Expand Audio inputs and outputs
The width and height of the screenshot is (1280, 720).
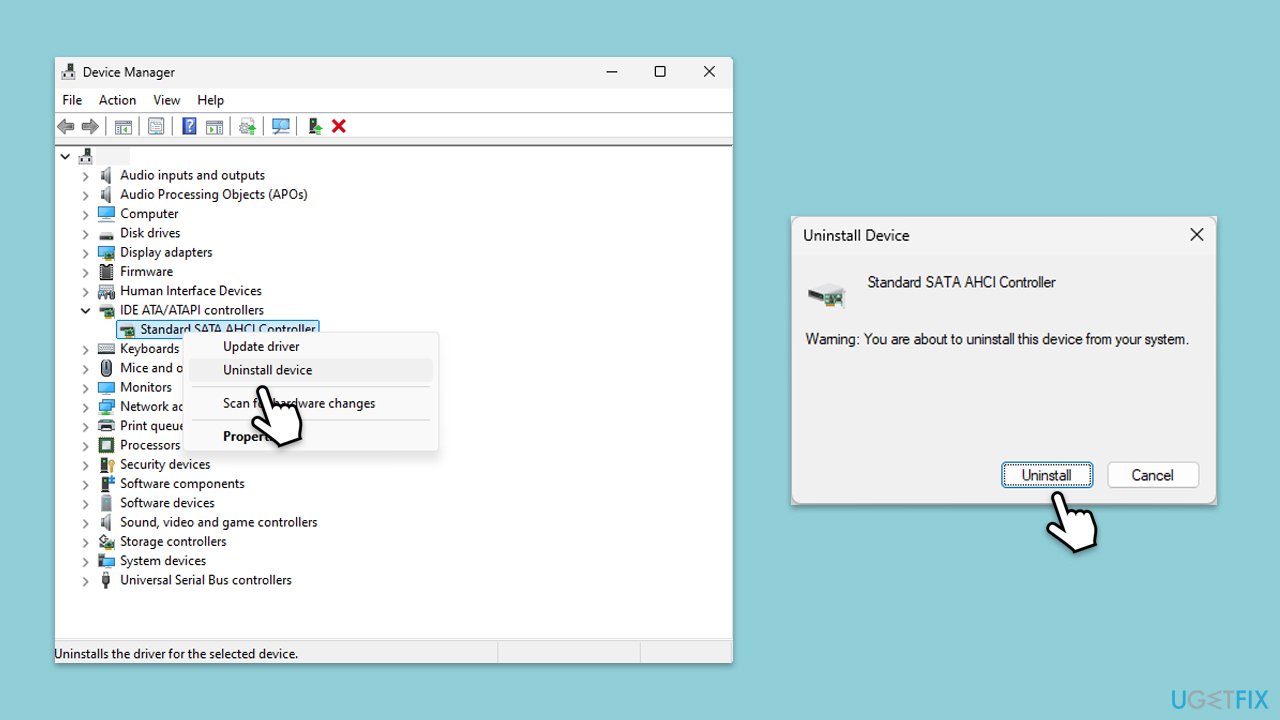coord(86,175)
